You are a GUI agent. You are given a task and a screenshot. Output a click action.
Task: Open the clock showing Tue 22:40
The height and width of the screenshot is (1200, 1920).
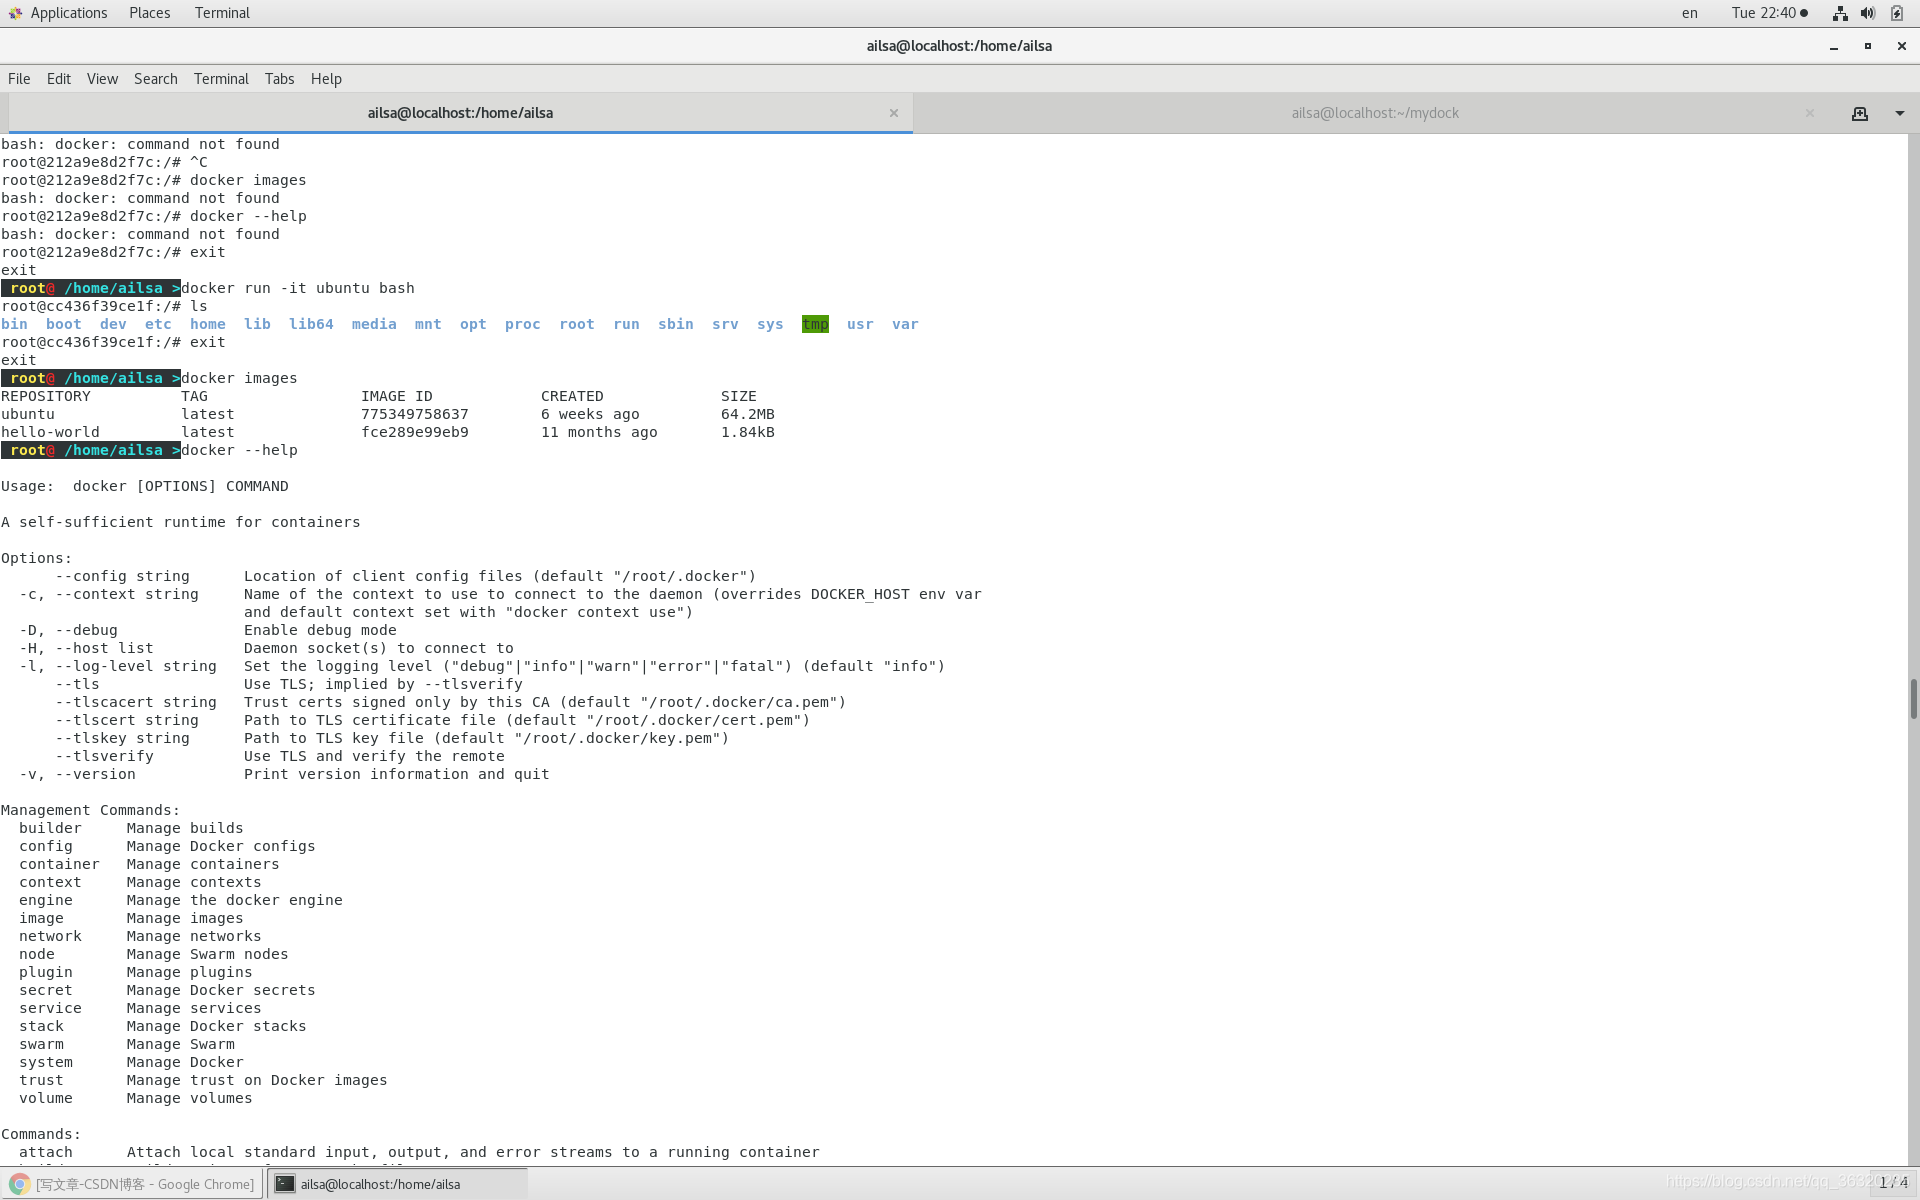click(x=1768, y=13)
